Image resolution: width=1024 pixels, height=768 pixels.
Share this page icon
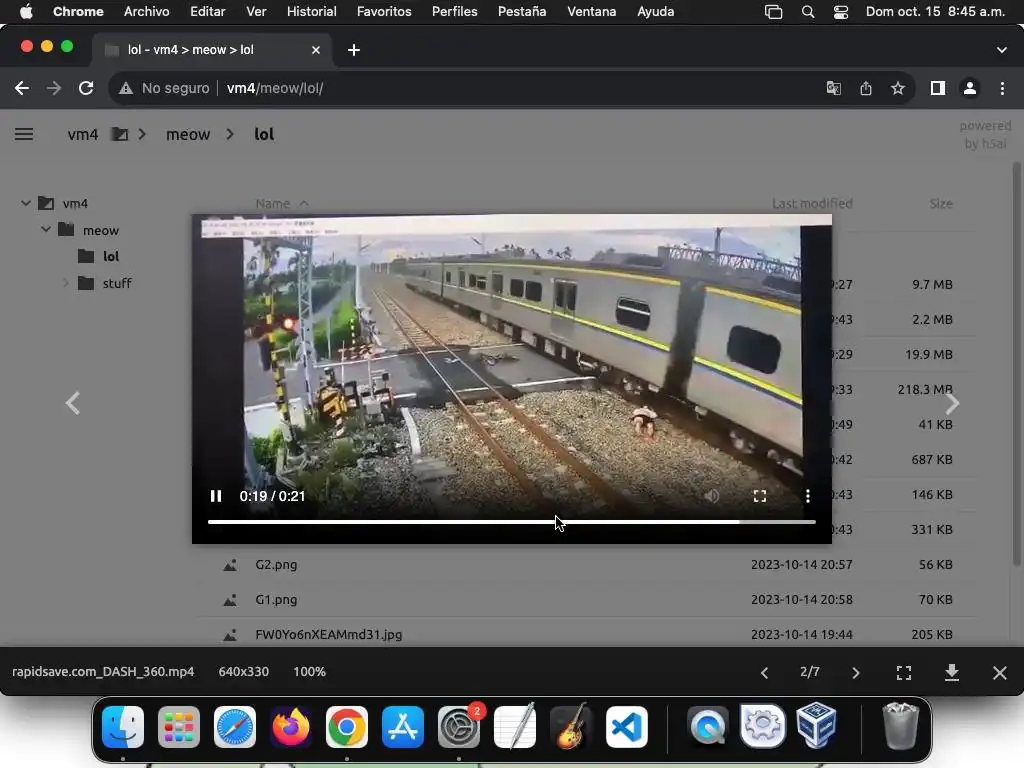click(x=866, y=88)
